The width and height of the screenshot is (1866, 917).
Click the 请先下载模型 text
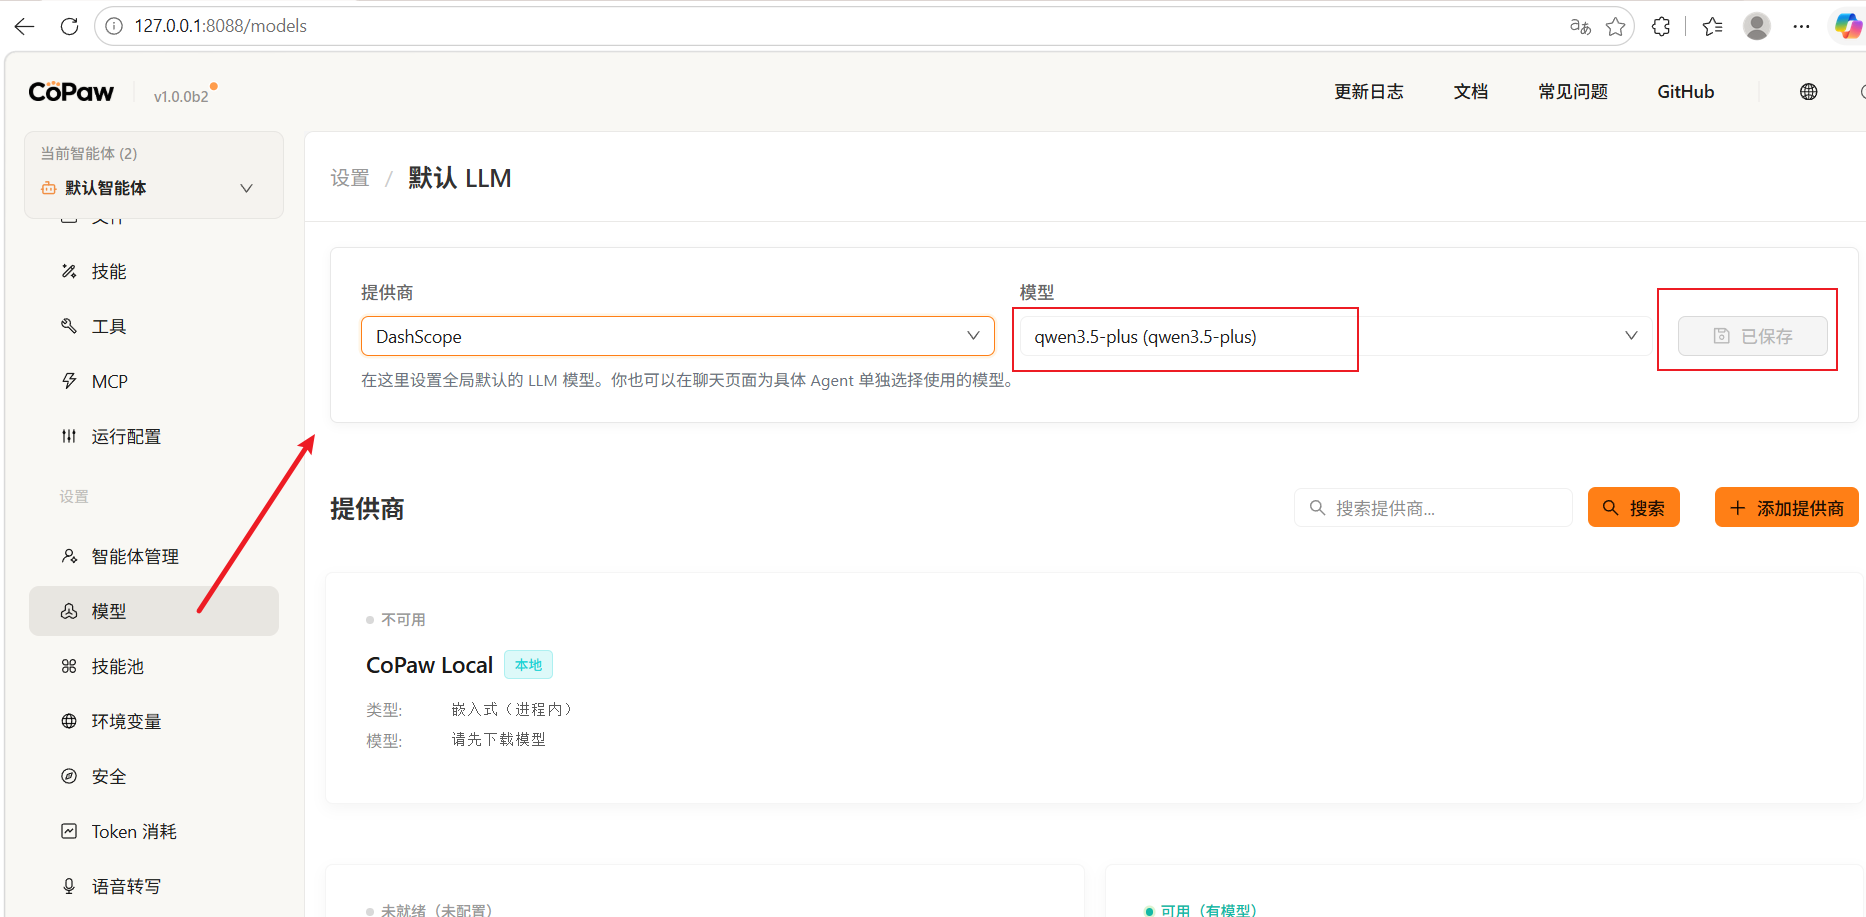[498, 740]
